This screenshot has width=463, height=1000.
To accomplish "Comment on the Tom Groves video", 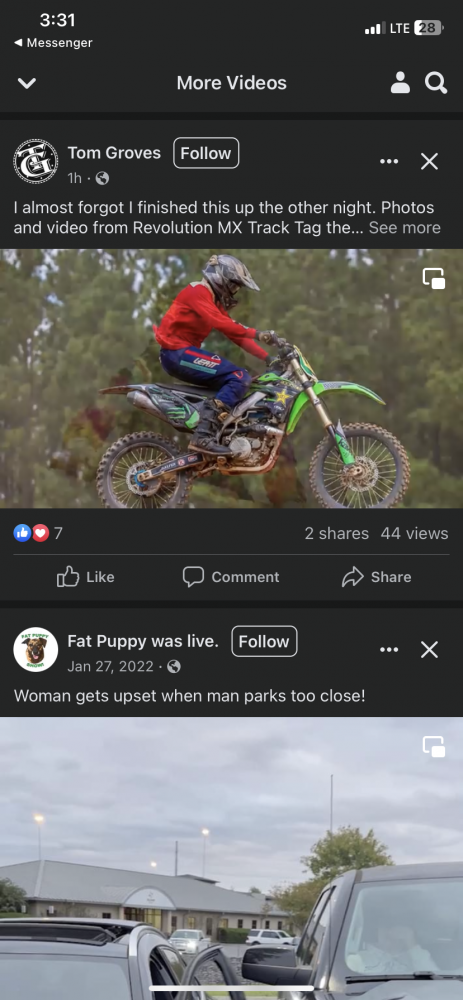I will 231,577.
